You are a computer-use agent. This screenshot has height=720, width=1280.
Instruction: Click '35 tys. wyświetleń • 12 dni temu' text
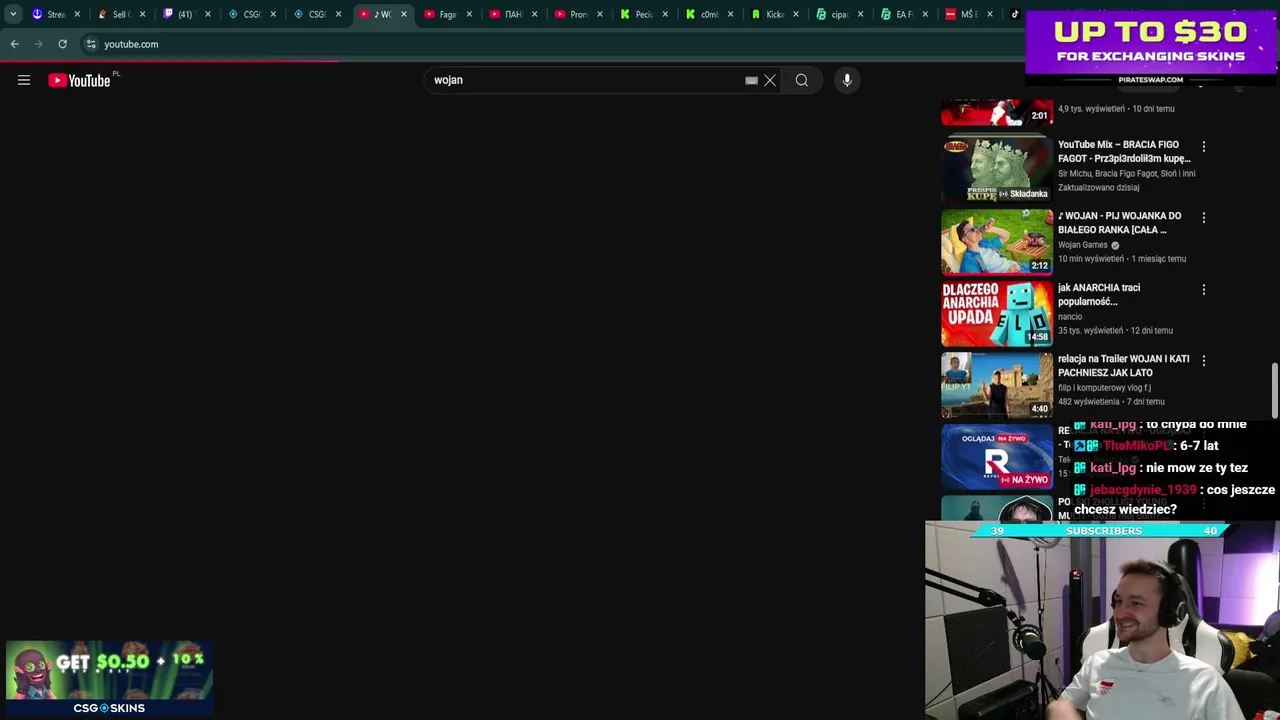pyautogui.click(x=1115, y=331)
